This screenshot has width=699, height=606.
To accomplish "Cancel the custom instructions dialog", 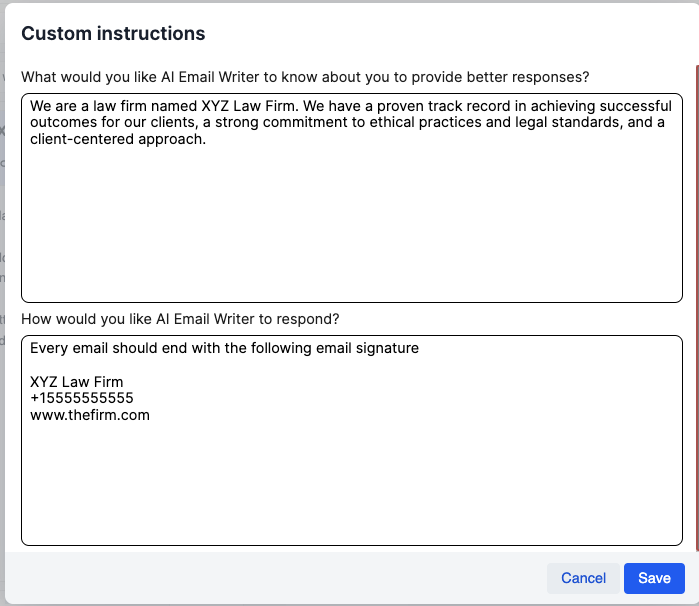I will pos(583,578).
